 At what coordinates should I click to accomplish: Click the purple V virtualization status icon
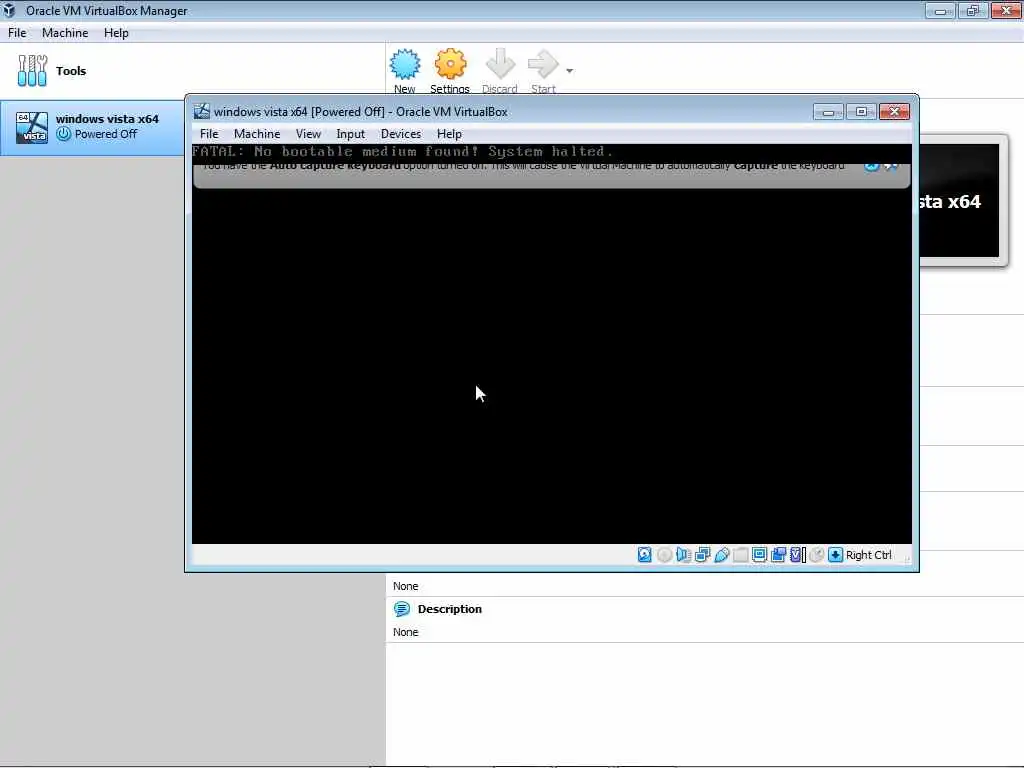pos(797,555)
